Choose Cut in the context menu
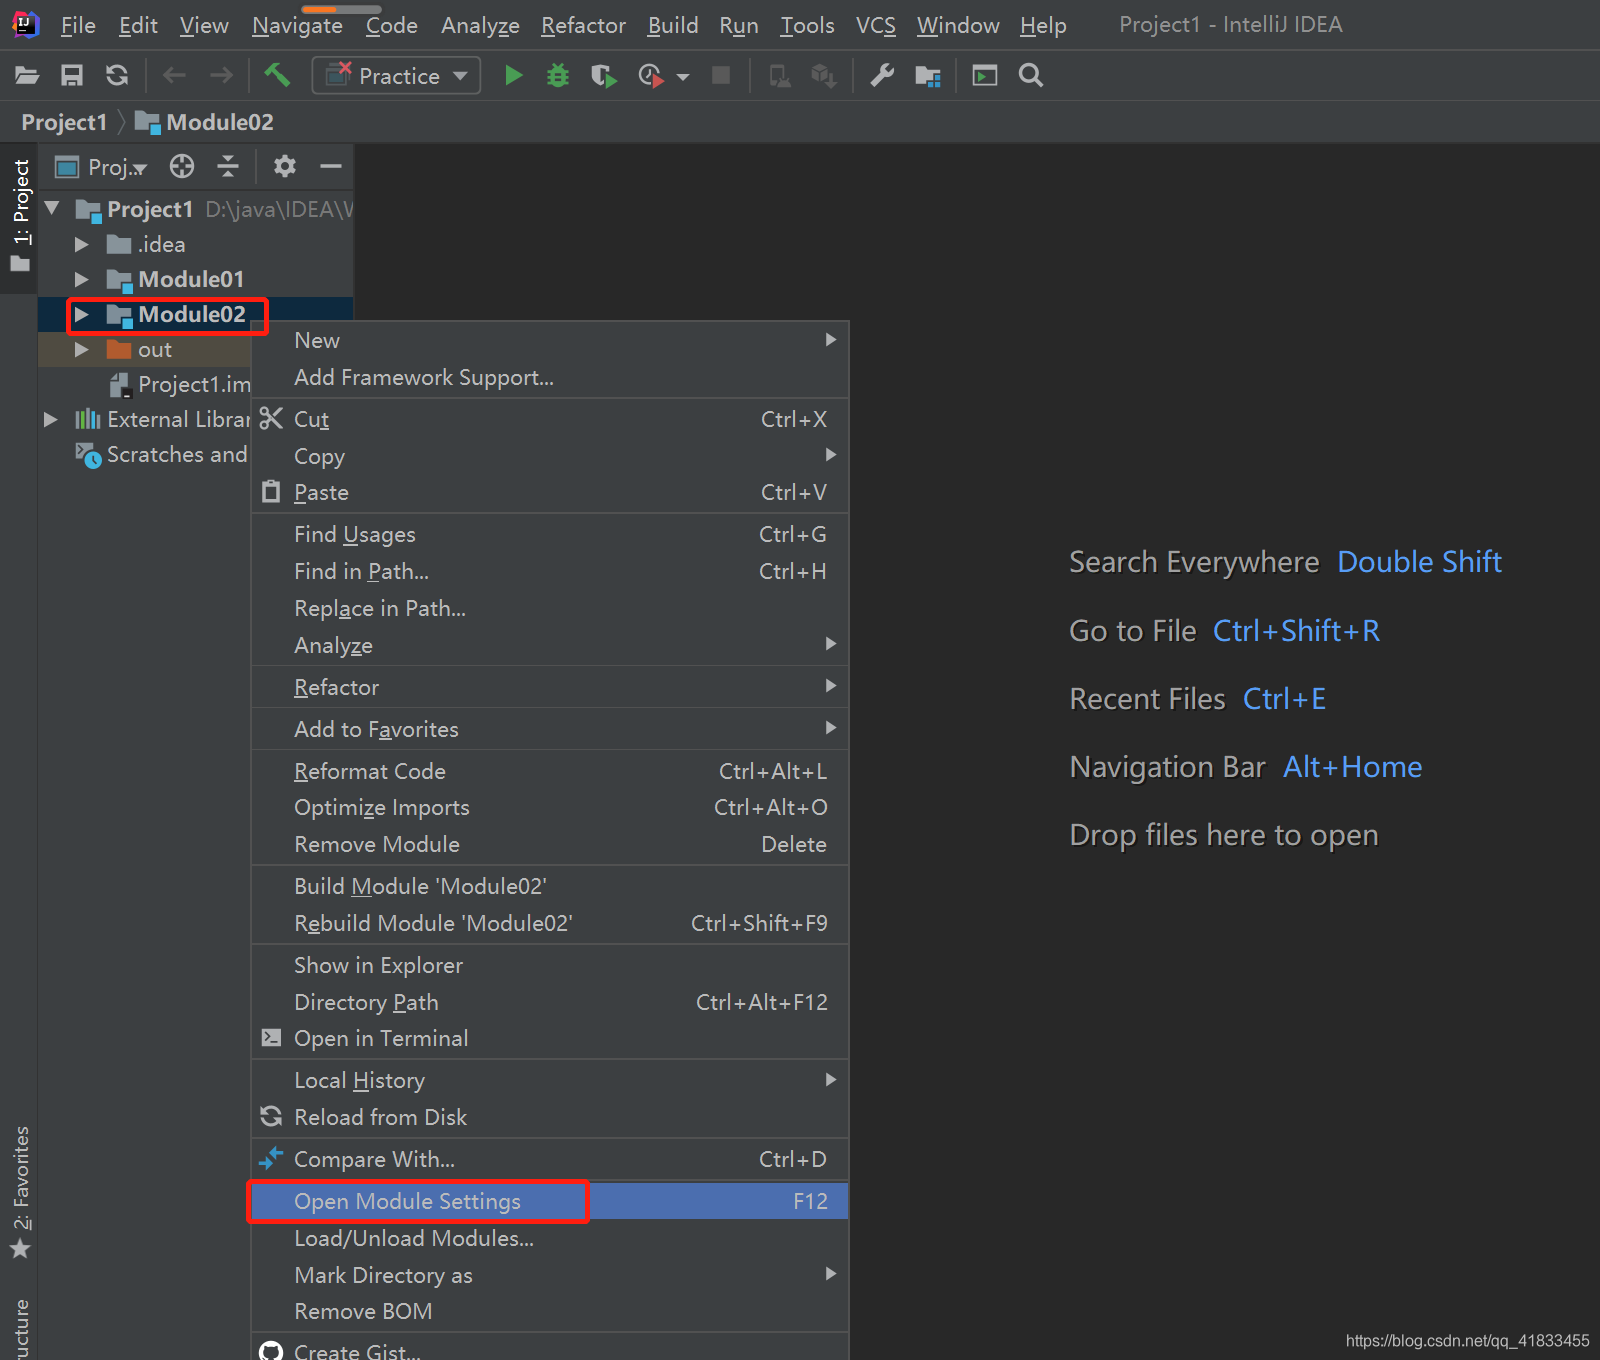1600x1360 pixels. tap(549, 419)
